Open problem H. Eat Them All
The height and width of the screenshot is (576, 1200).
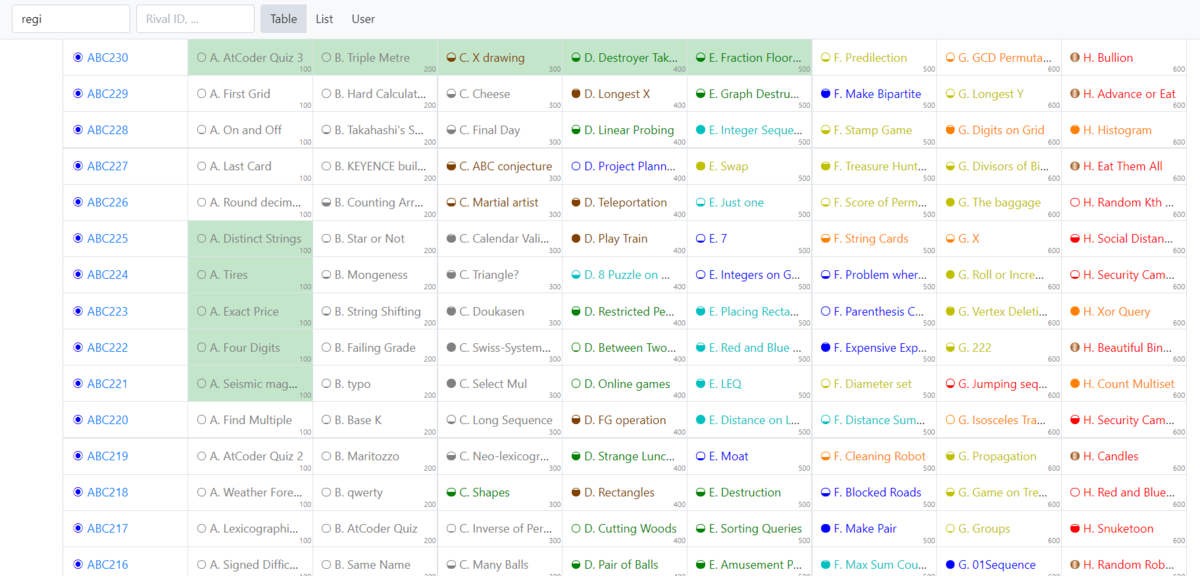pyautogui.click(x=1123, y=166)
